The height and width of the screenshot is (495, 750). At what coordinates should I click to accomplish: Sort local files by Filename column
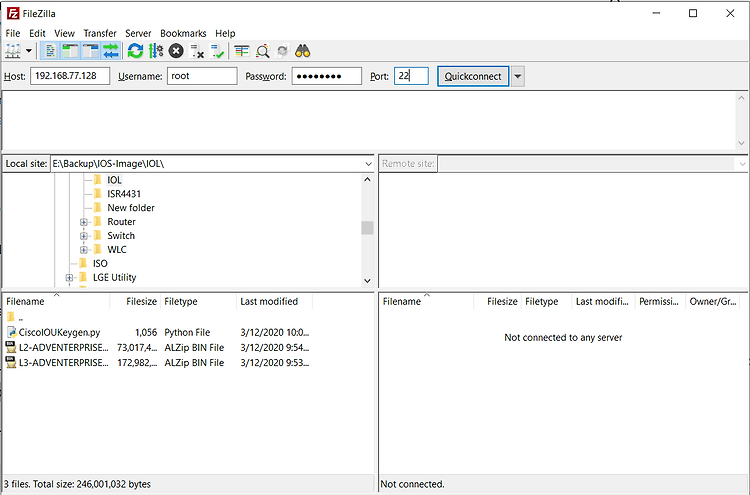[56, 301]
